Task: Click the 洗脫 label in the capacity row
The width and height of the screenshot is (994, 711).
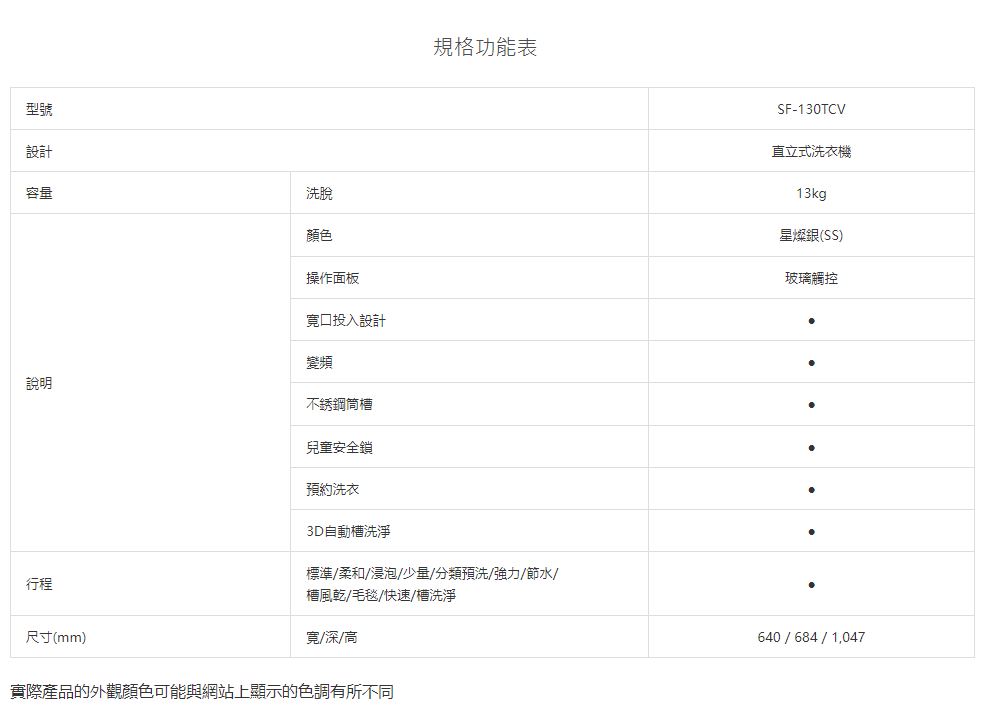Action: click(319, 194)
